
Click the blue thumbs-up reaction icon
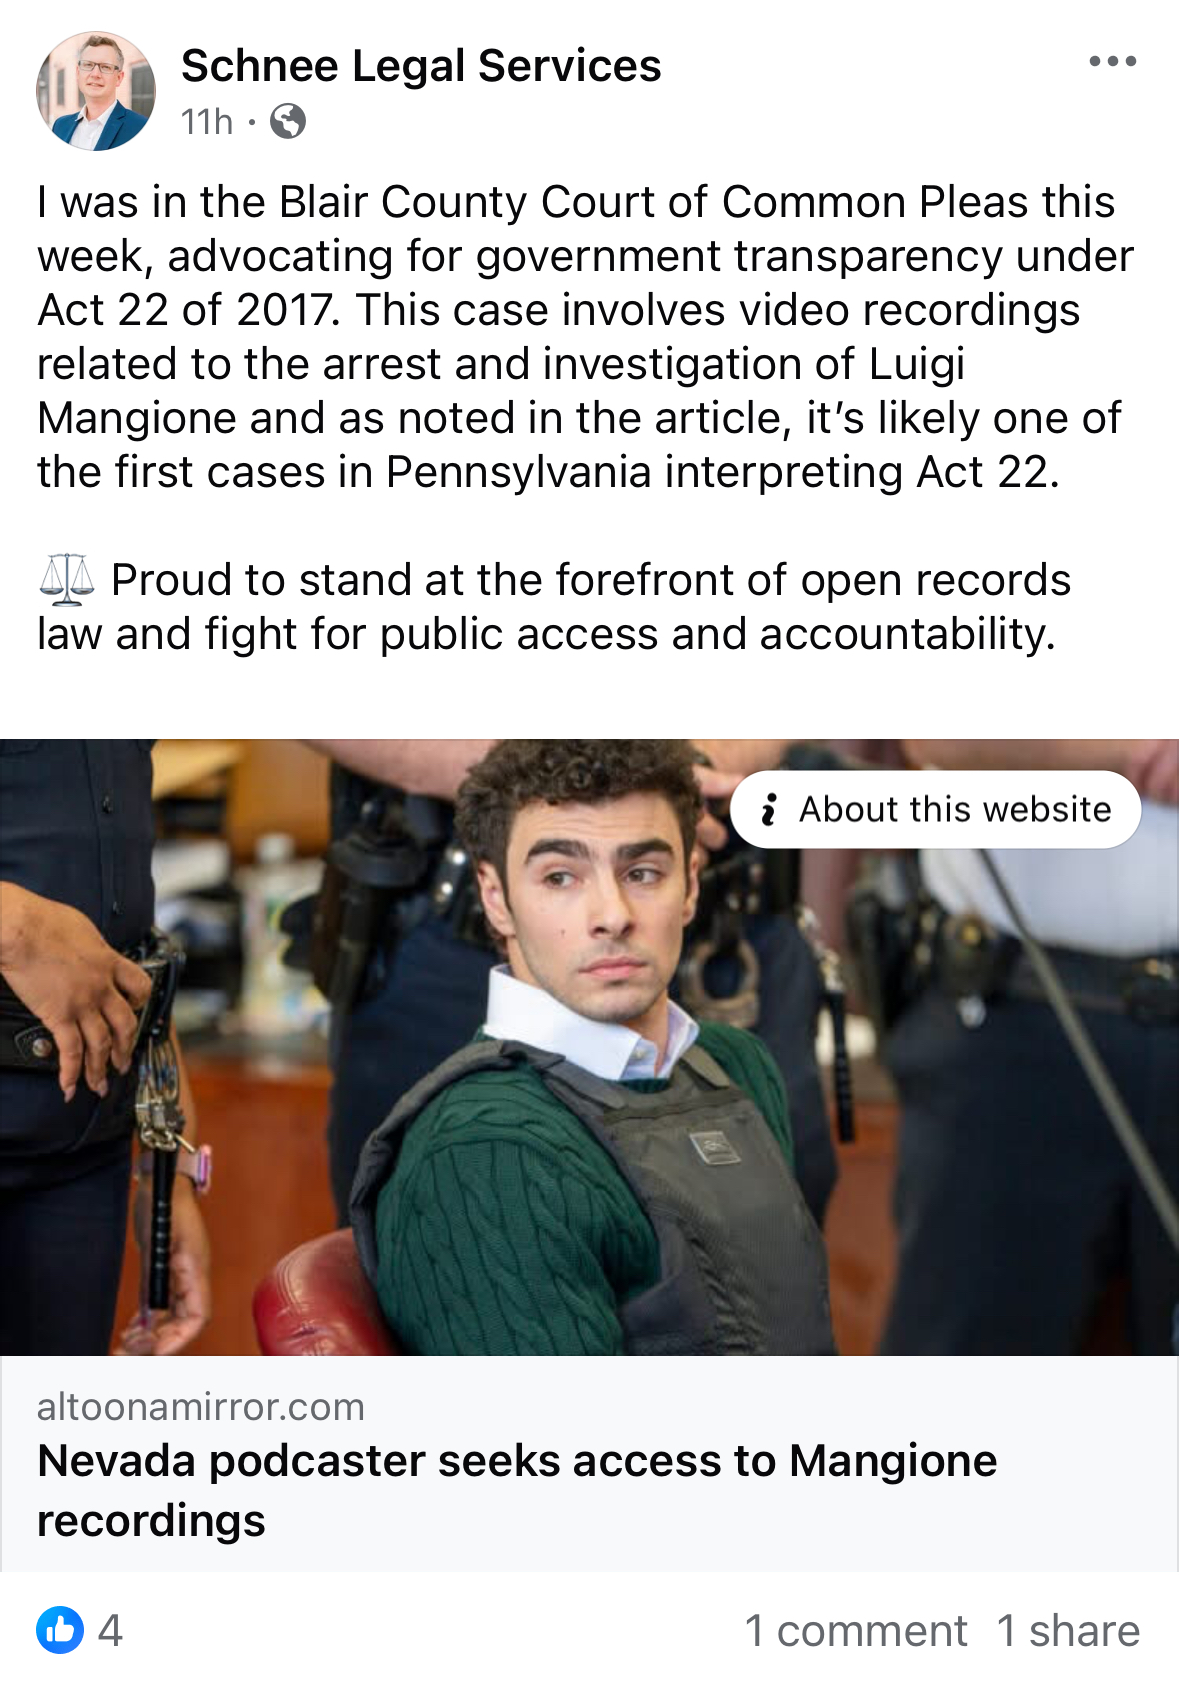pos(60,1630)
